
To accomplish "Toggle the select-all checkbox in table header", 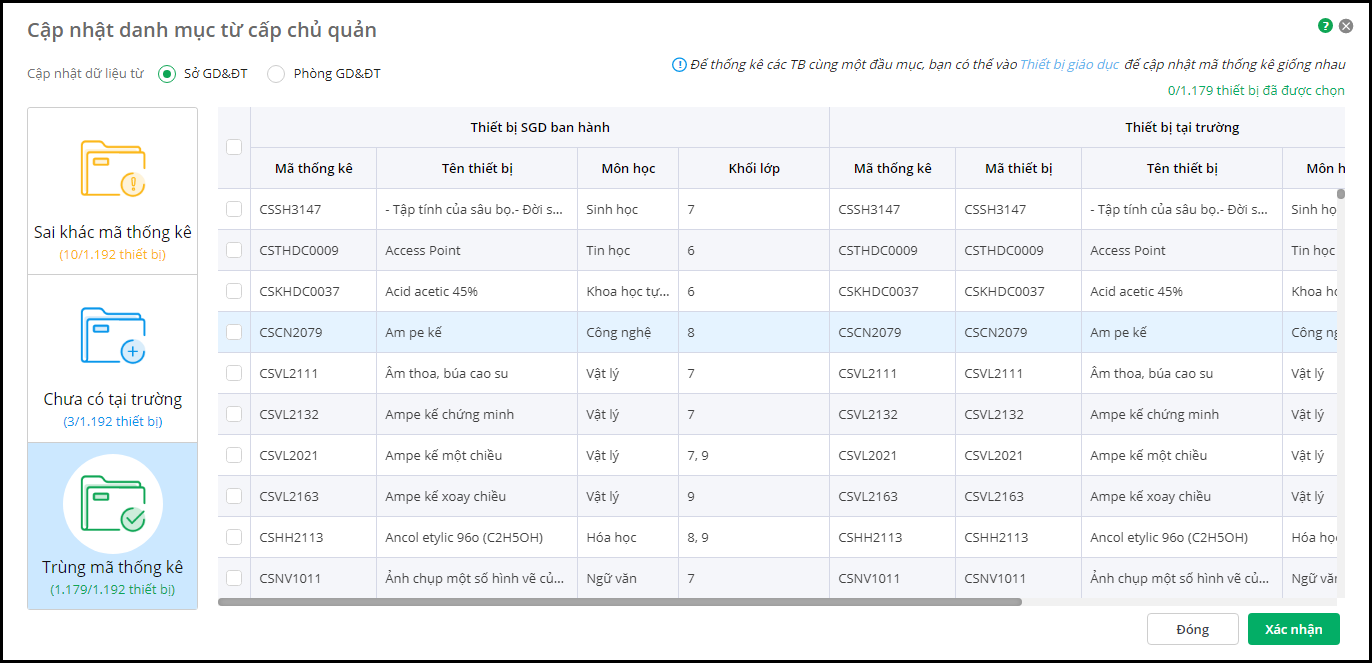I will click(x=234, y=147).
